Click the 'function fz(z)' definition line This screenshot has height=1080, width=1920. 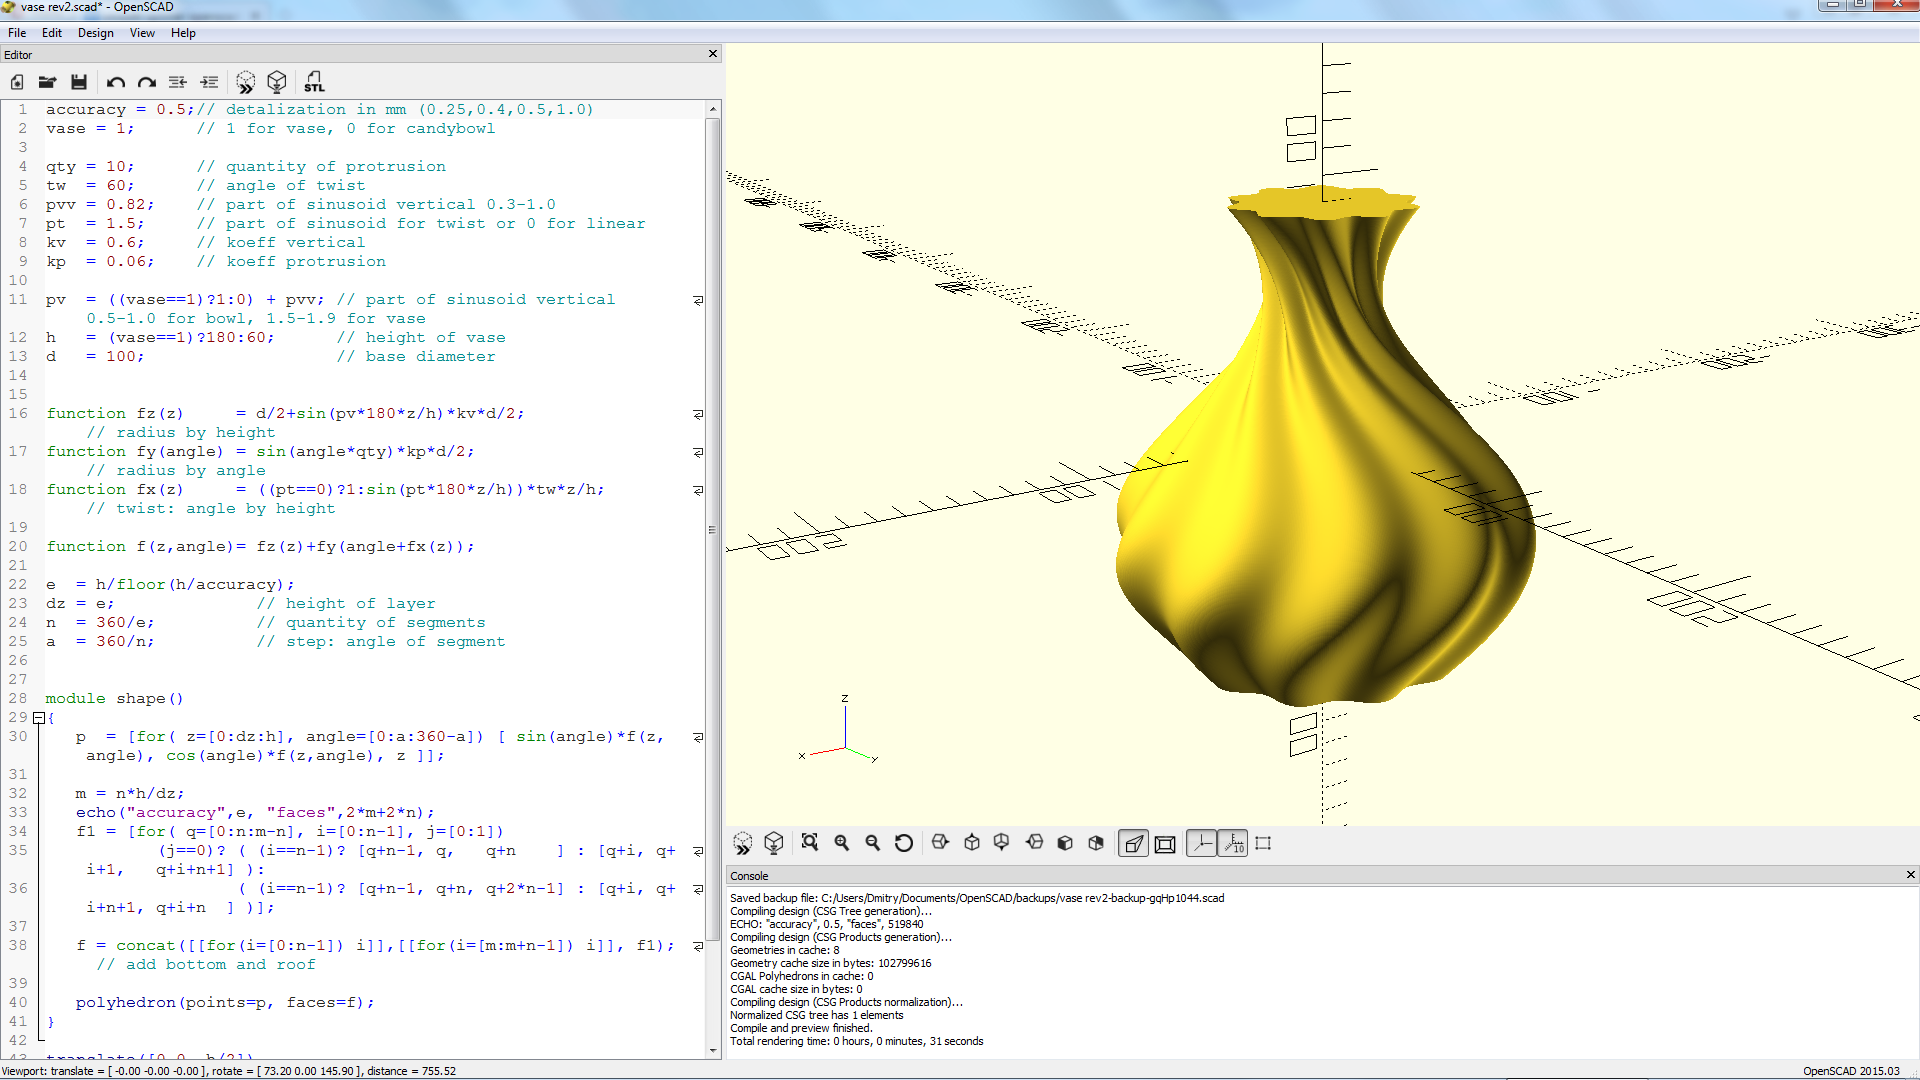[285, 414]
